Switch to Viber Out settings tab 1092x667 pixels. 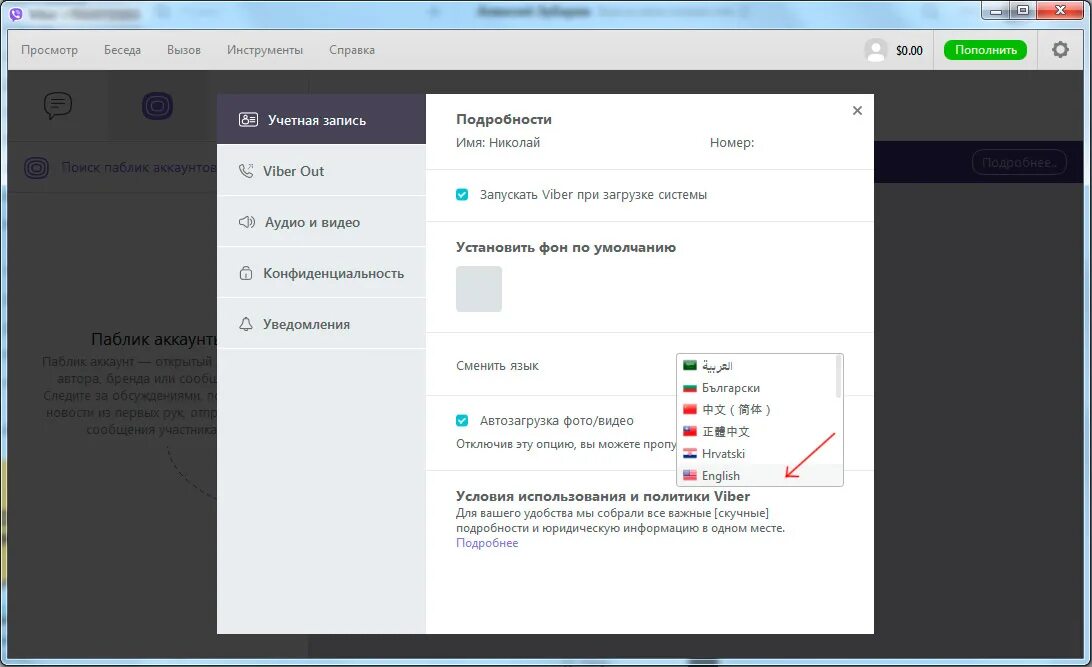point(321,171)
